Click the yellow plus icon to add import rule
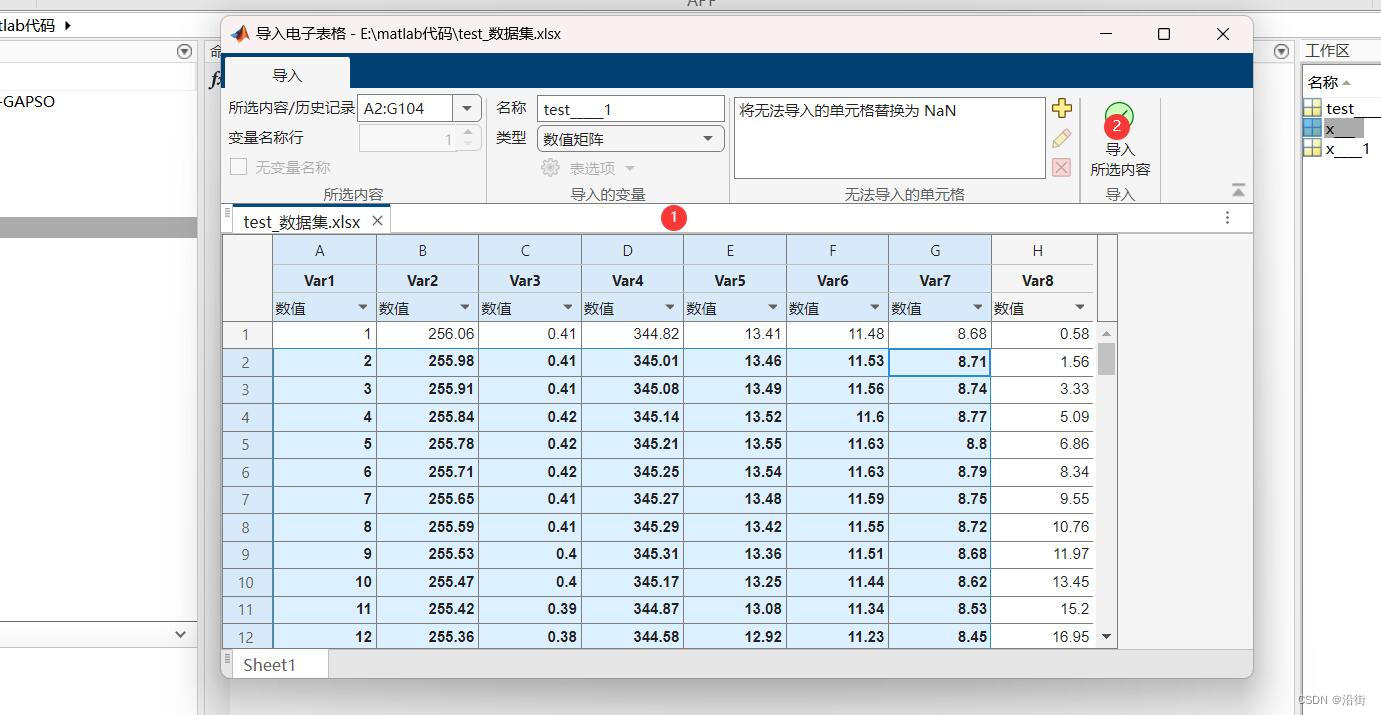Viewport: 1381px width, 715px height. point(1062,107)
